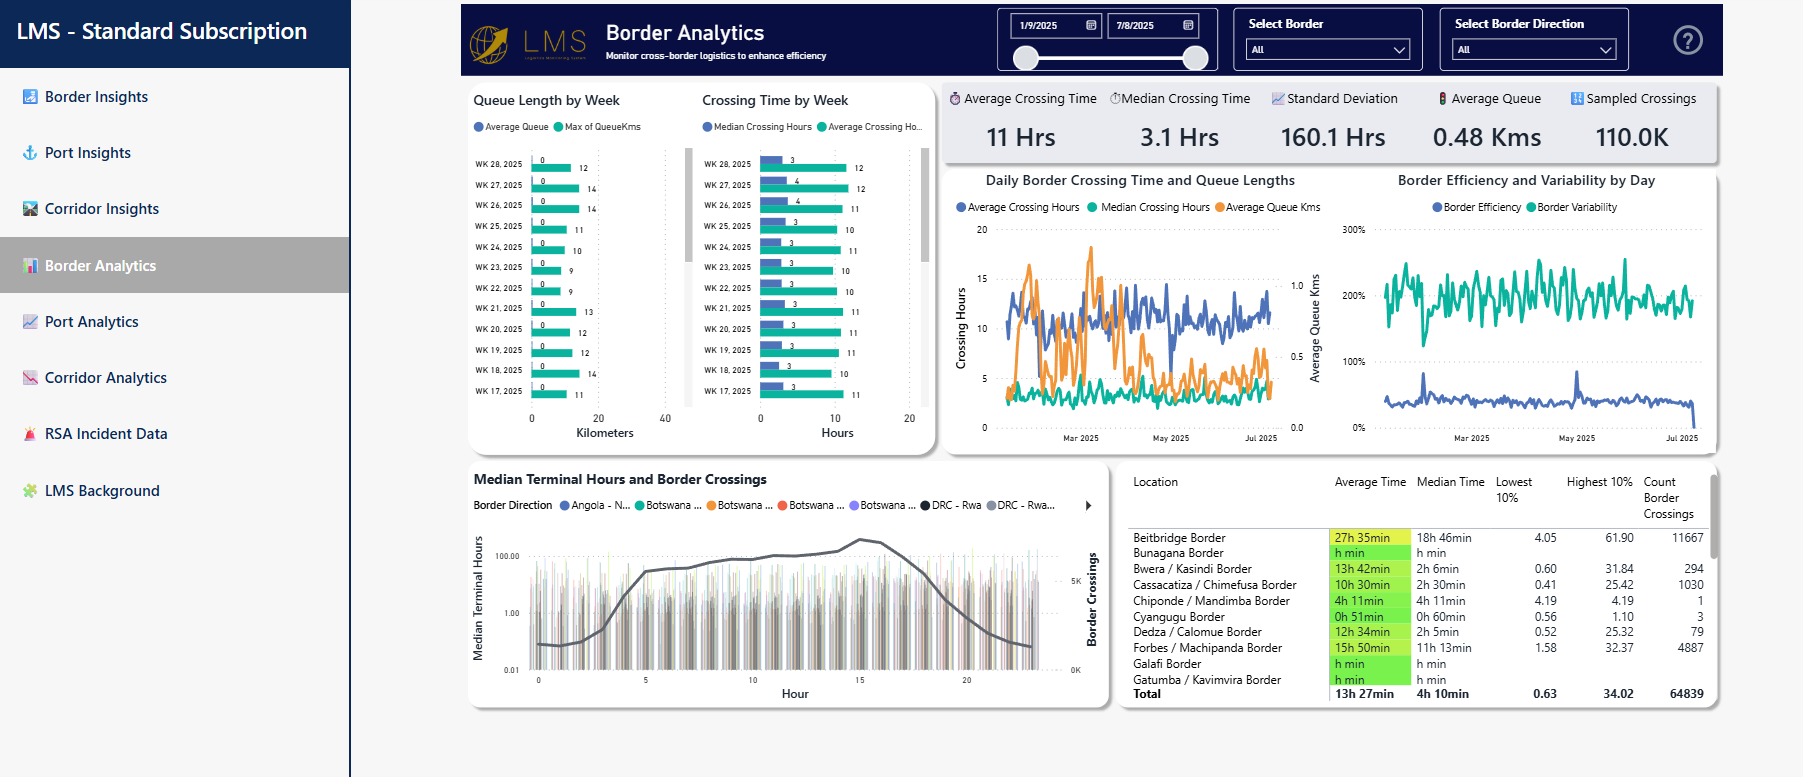Click the left date range slider handle
The height and width of the screenshot is (777, 1803).
1026,58
